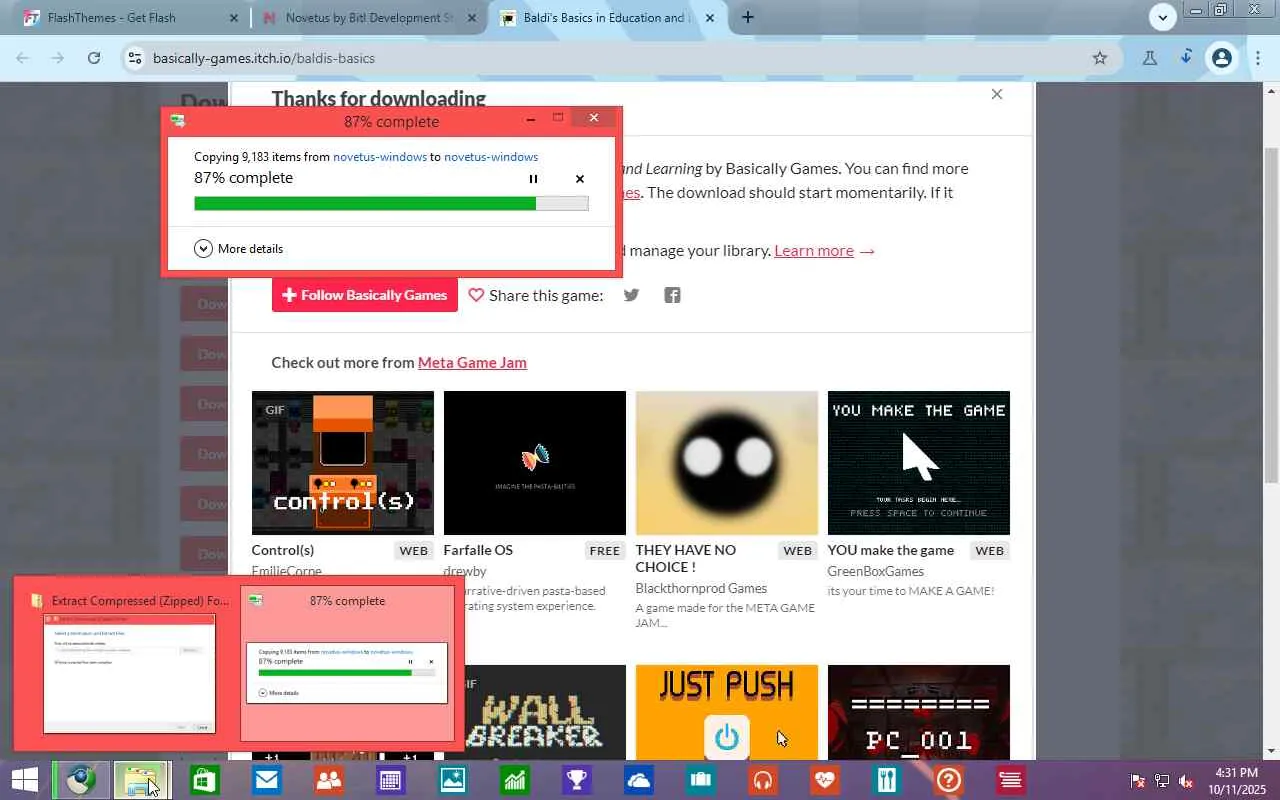Open the Windows Start button
Screen dimensions: 1280x800
tap(24, 780)
